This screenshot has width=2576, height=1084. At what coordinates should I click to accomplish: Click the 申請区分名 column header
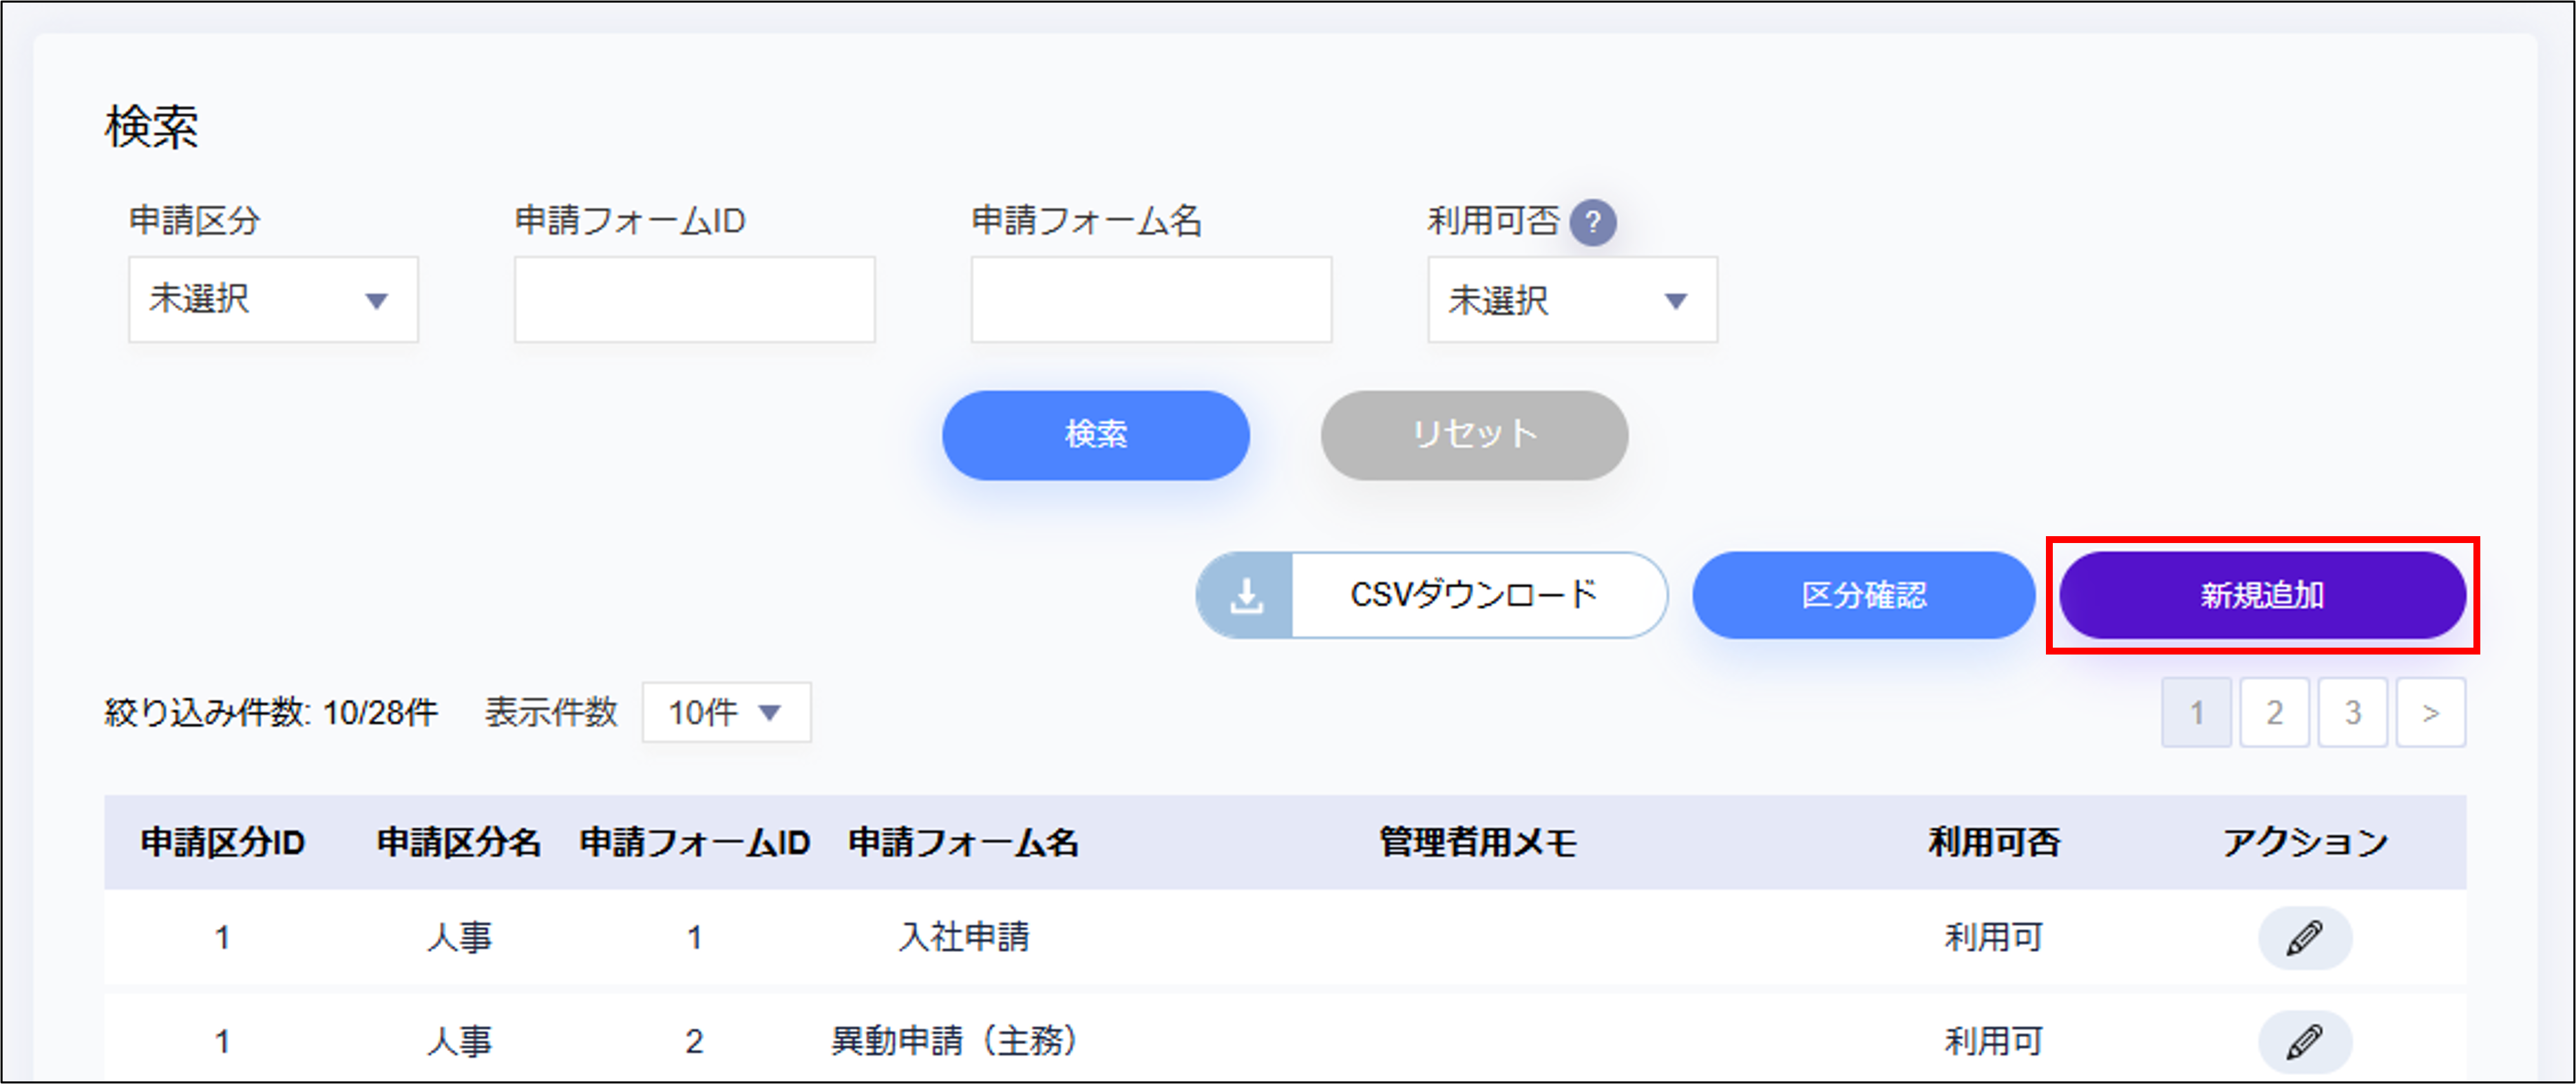tap(459, 843)
